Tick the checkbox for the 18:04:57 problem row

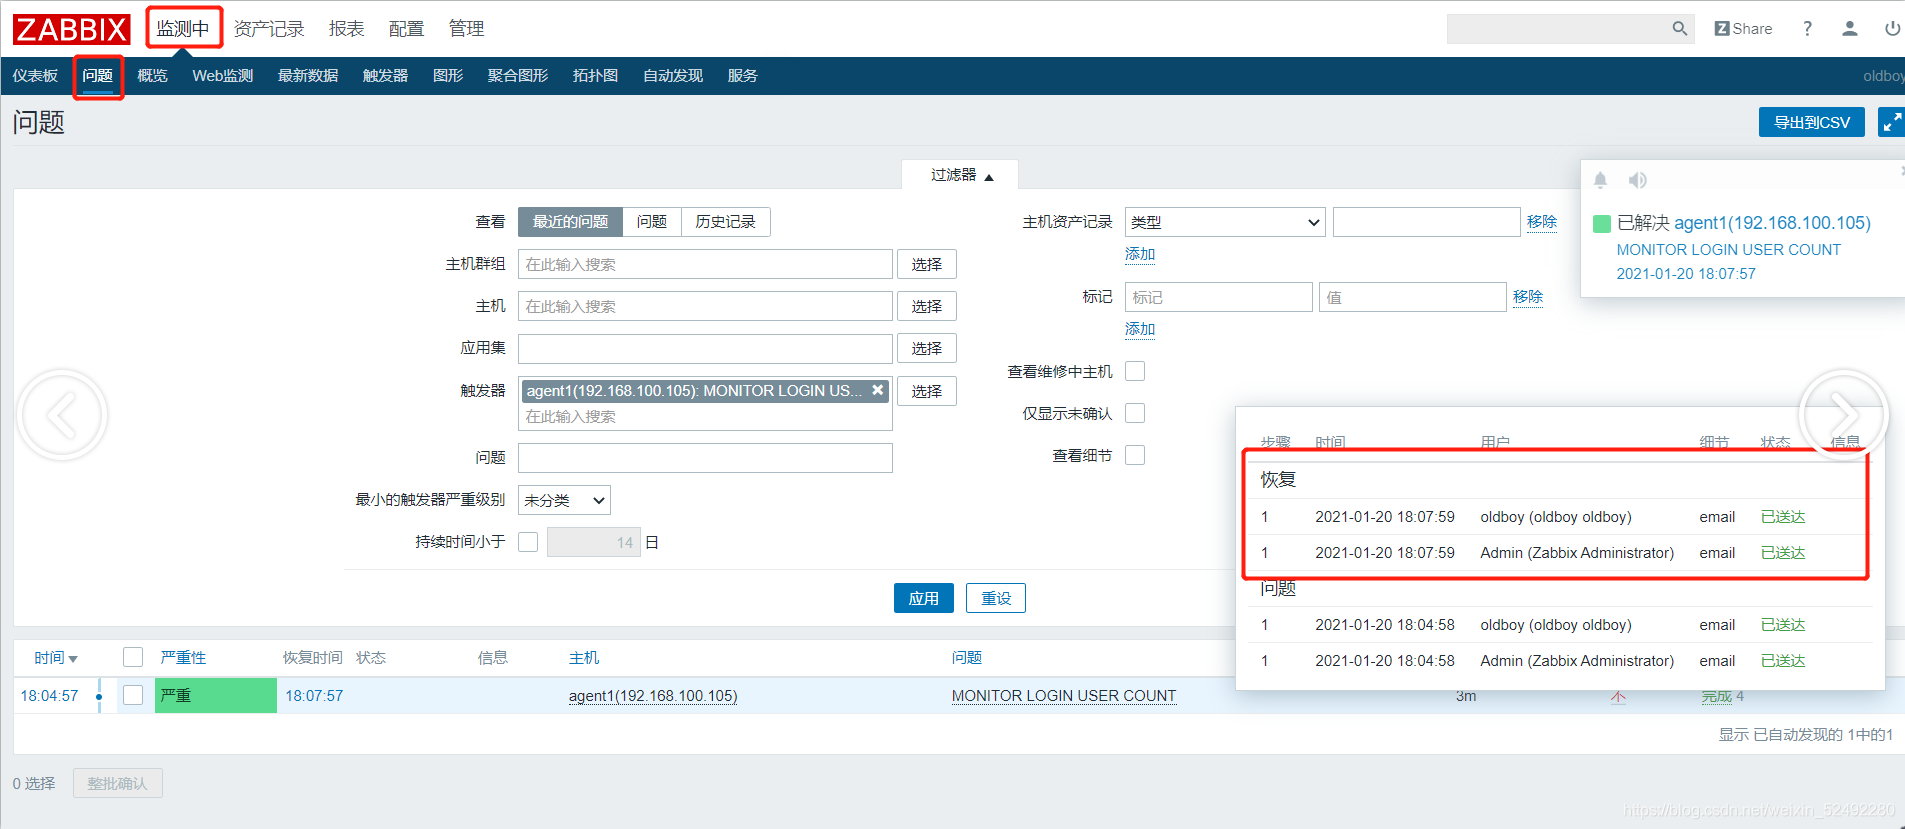[133, 695]
